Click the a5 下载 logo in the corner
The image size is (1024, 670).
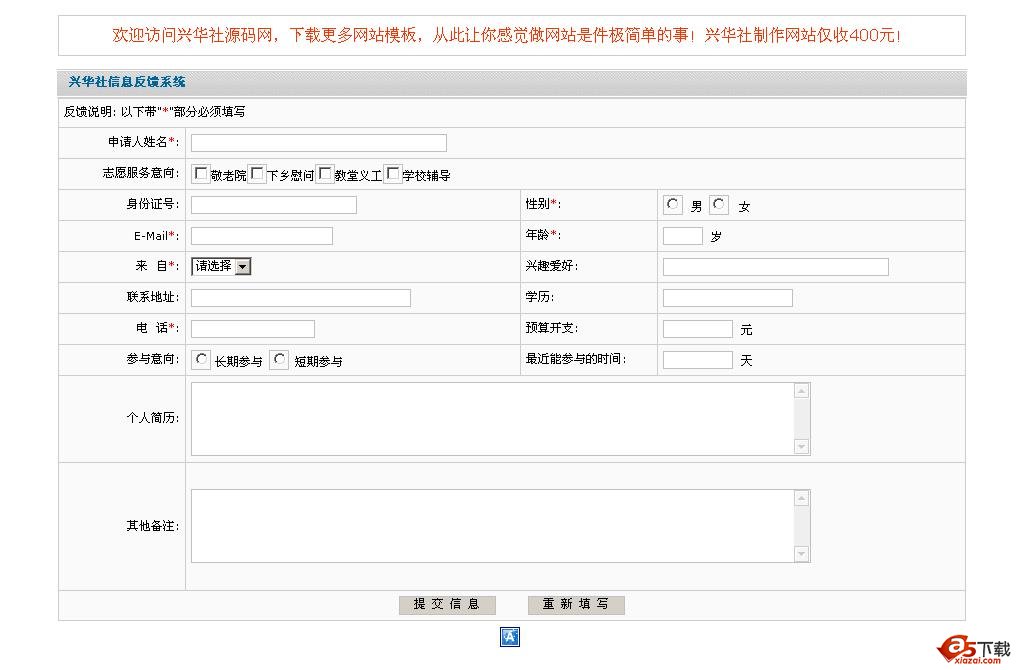tap(974, 649)
